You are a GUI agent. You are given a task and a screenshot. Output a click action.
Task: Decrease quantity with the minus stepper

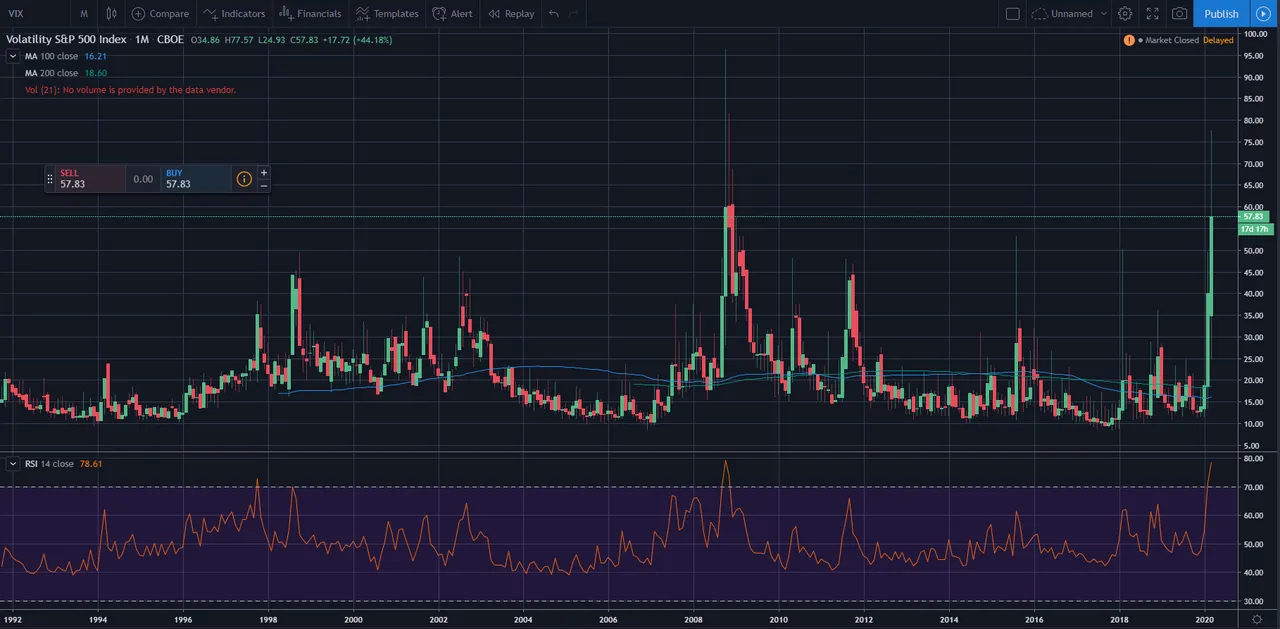pos(264,186)
